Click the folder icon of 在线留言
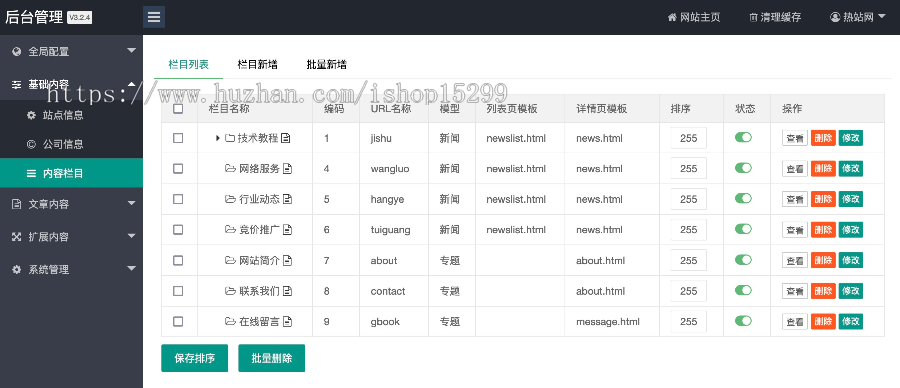This screenshot has width=900, height=388. [x=230, y=321]
